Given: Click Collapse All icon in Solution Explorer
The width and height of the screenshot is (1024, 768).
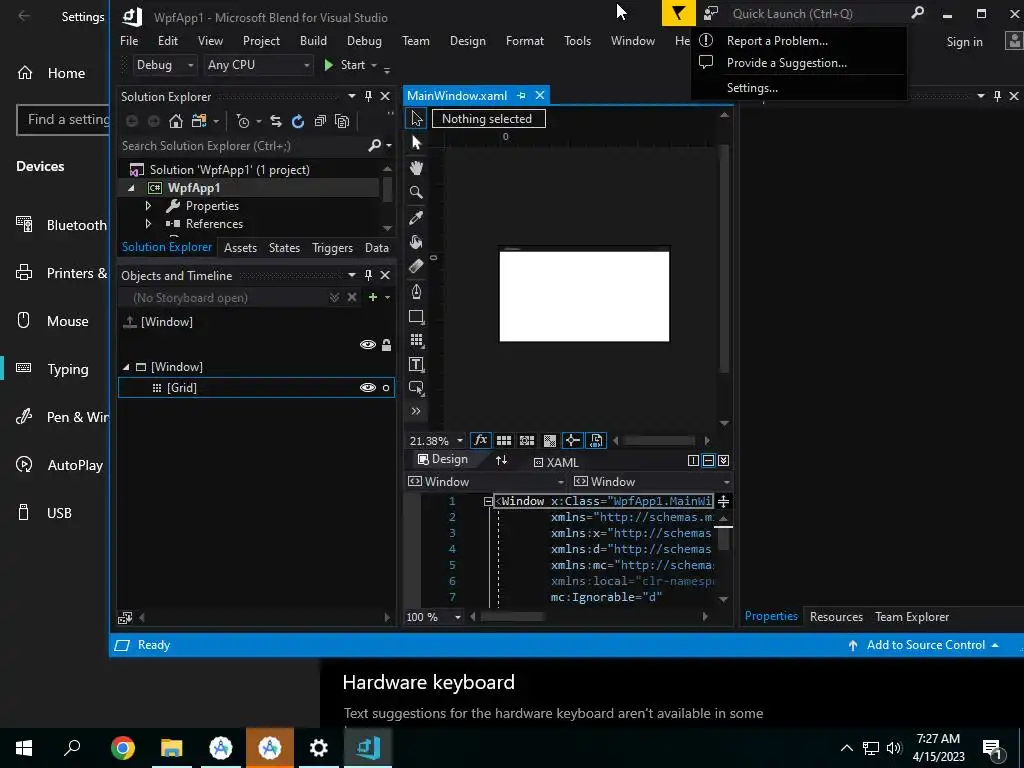Looking at the screenshot, I should click(x=320, y=121).
